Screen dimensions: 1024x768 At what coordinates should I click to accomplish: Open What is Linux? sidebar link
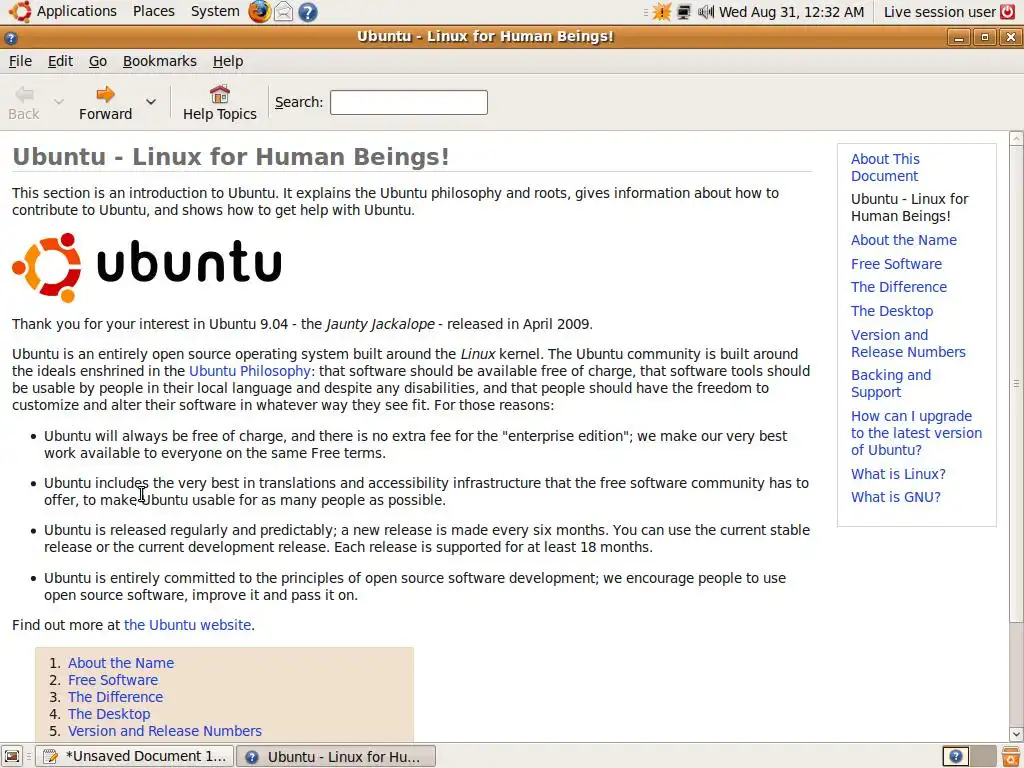[x=898, y=474]
